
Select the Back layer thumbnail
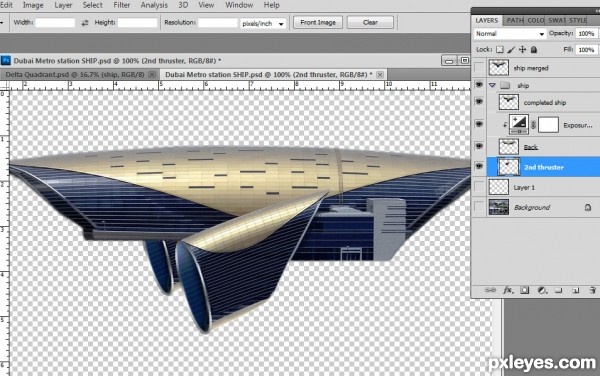(509, 146)
